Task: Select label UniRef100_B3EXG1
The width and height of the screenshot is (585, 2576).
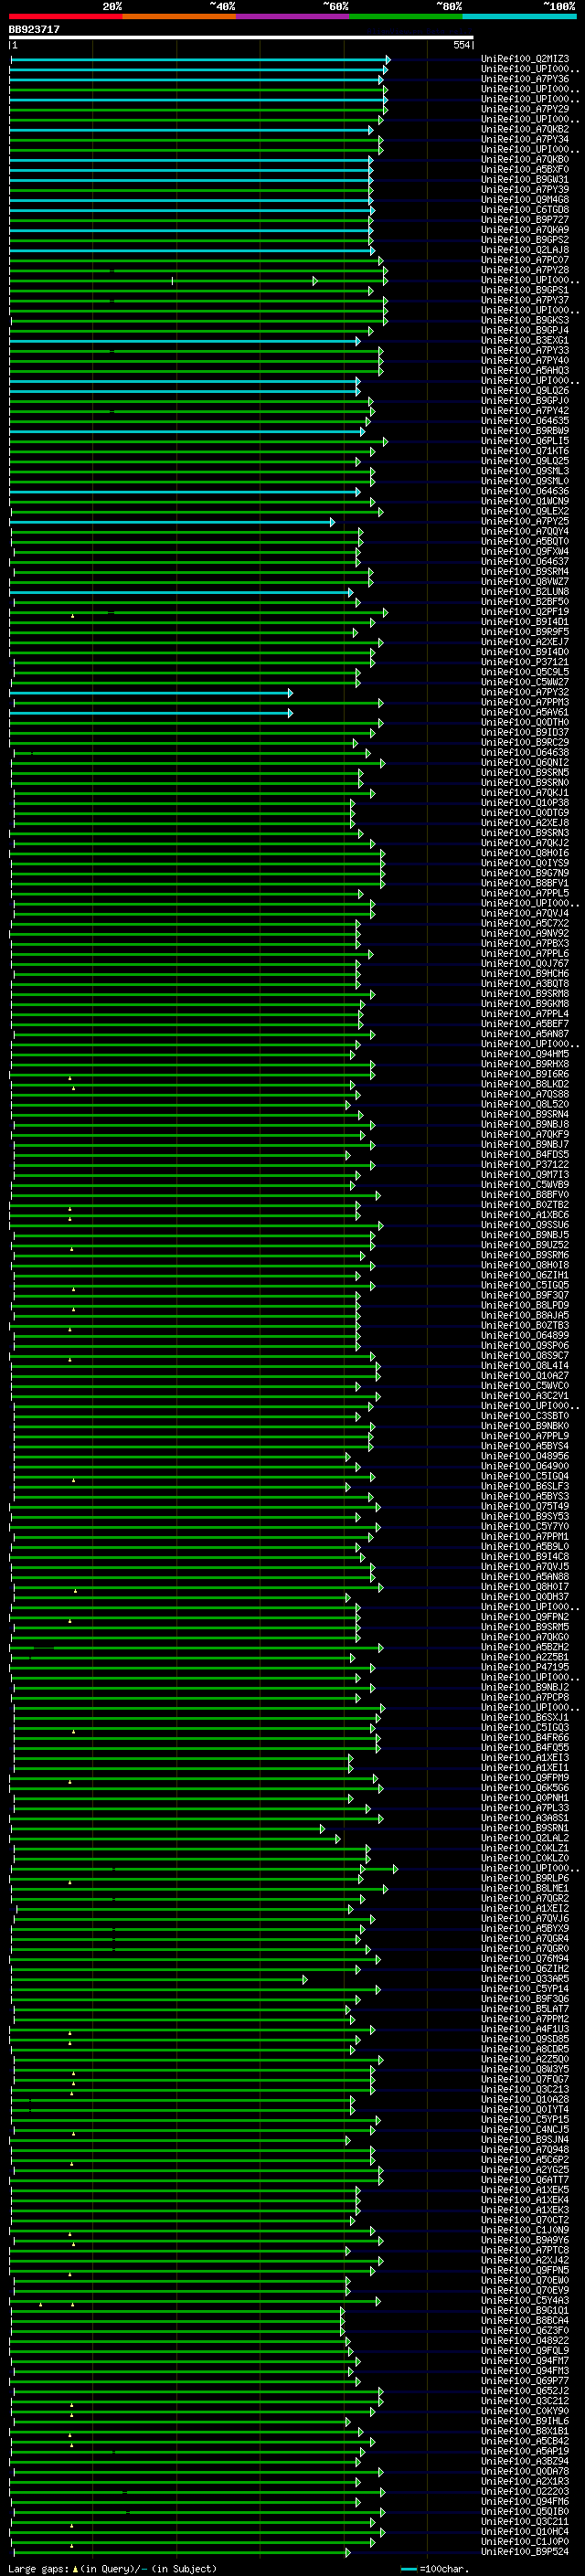Action: point(525,341)
